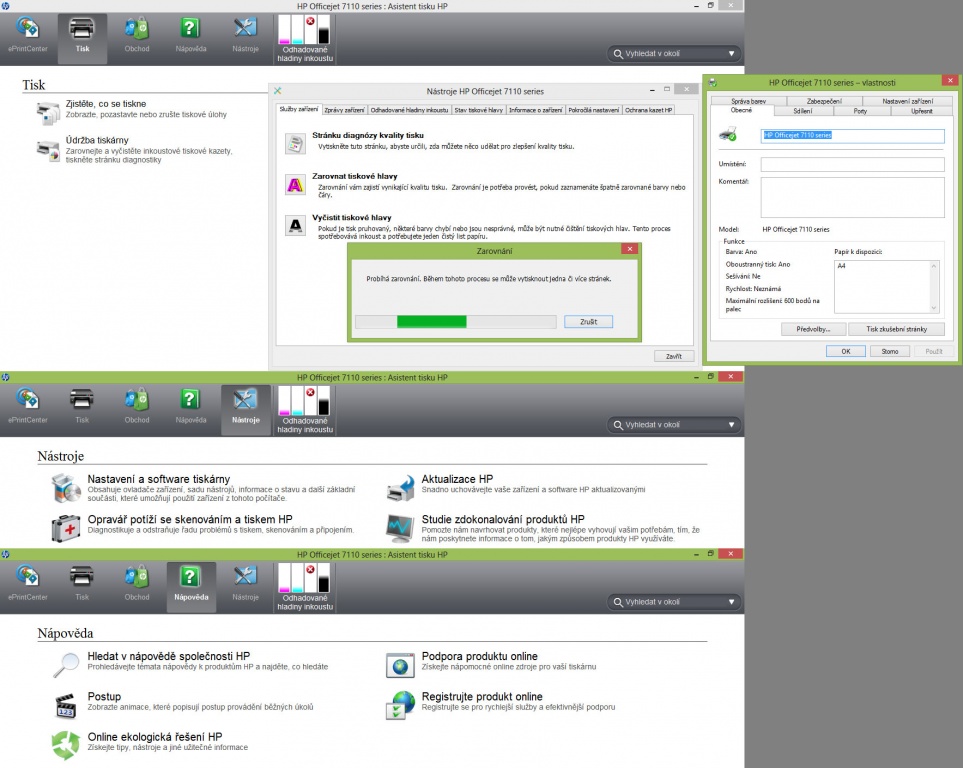
Task: Click Nápověda icon in the Nástroje section window
Action: point(191,407)
